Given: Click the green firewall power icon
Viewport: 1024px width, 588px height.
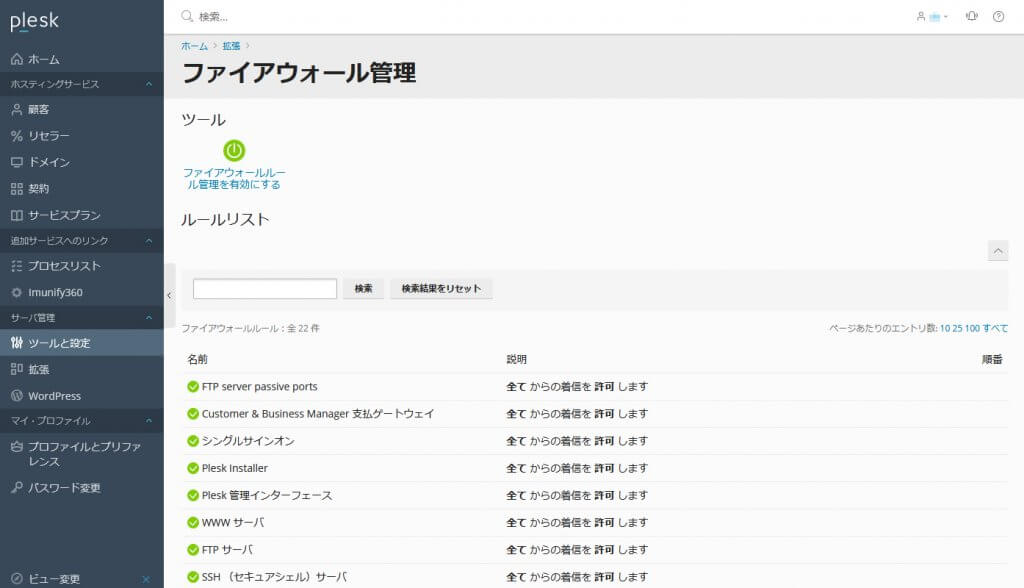Looking at the screenshot, I should (234, 150).
